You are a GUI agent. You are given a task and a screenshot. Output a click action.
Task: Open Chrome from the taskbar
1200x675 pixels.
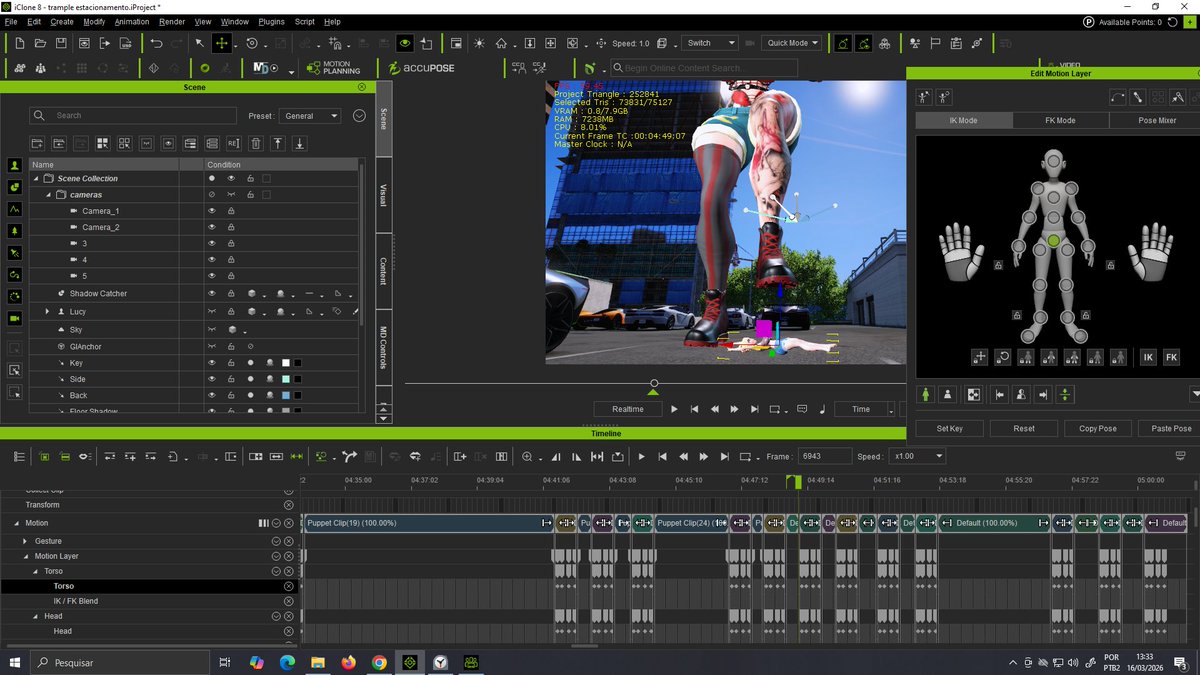point(379,662)
